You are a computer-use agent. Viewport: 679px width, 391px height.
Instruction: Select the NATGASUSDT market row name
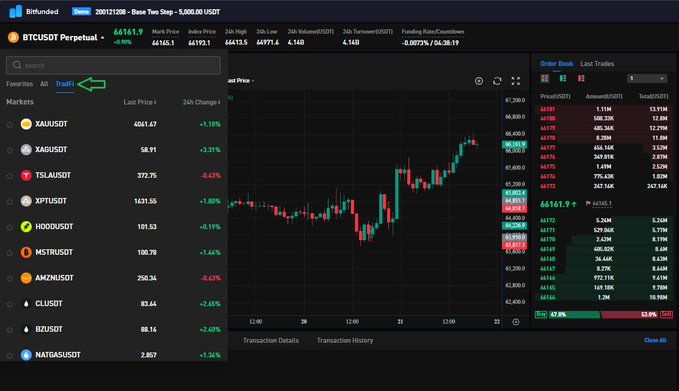coord(58,355)
